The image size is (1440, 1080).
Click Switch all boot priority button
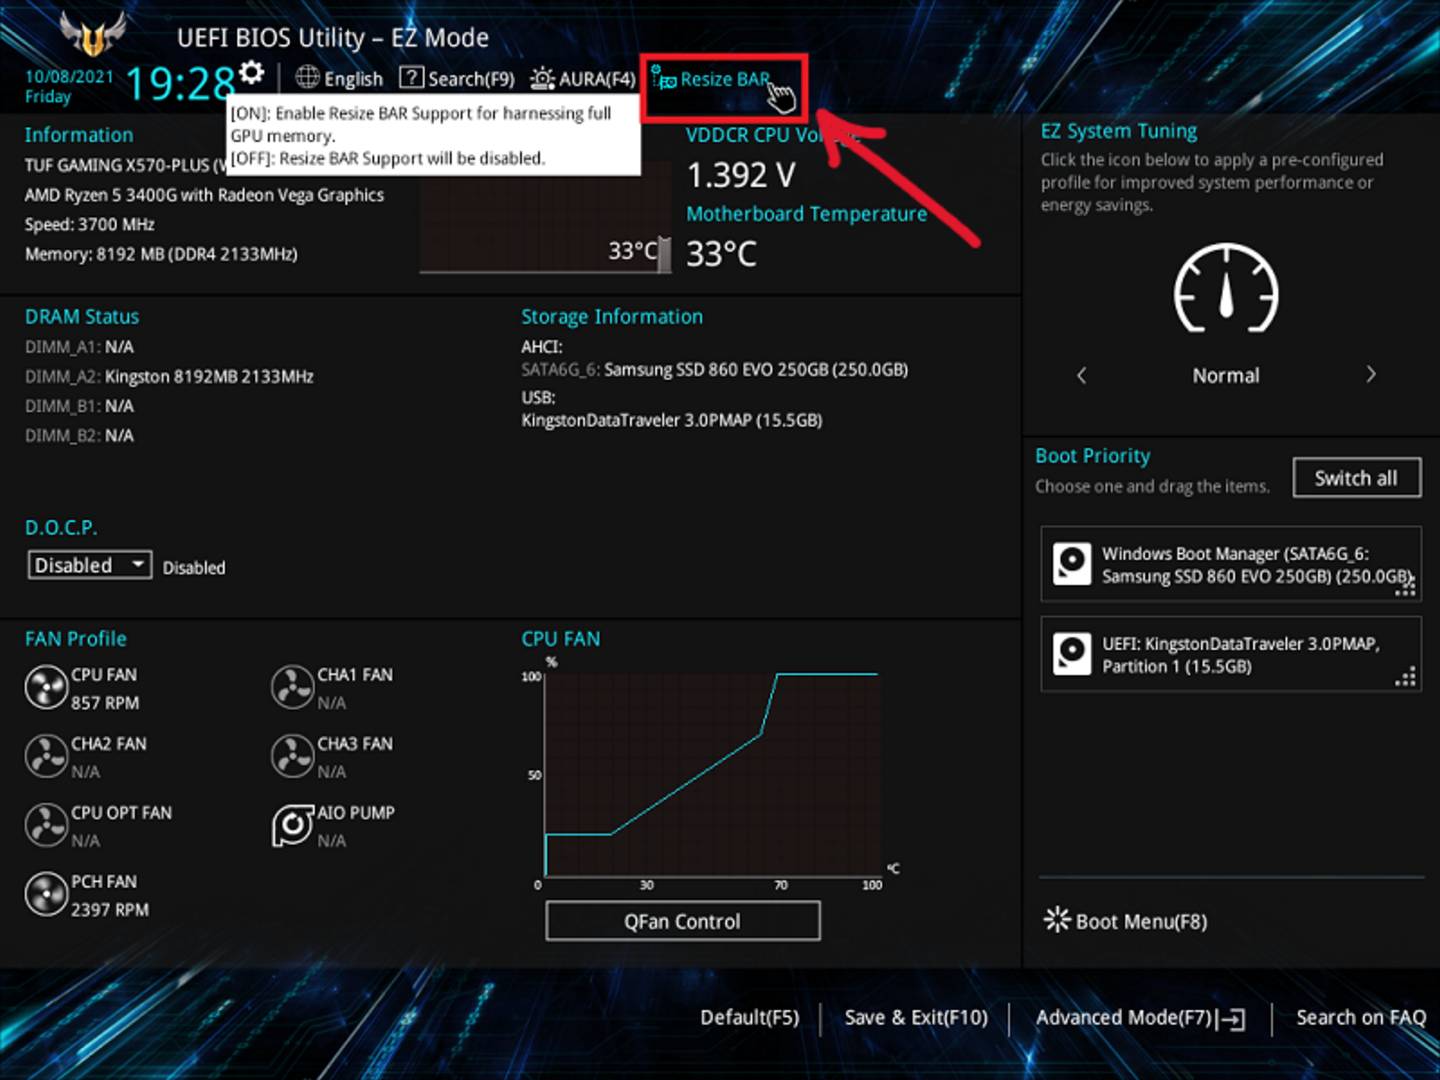pos(1356,477)
